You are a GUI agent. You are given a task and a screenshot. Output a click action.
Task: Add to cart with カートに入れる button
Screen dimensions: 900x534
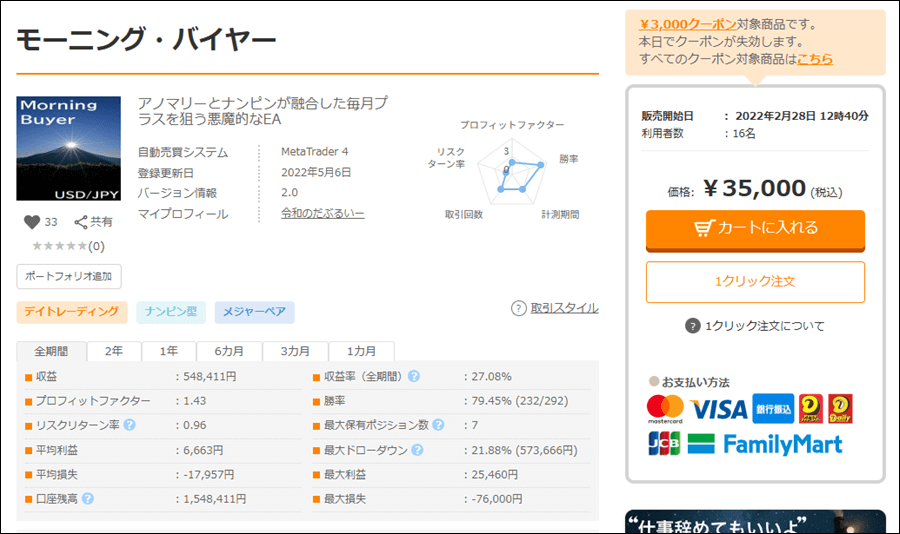coord(755,228)
